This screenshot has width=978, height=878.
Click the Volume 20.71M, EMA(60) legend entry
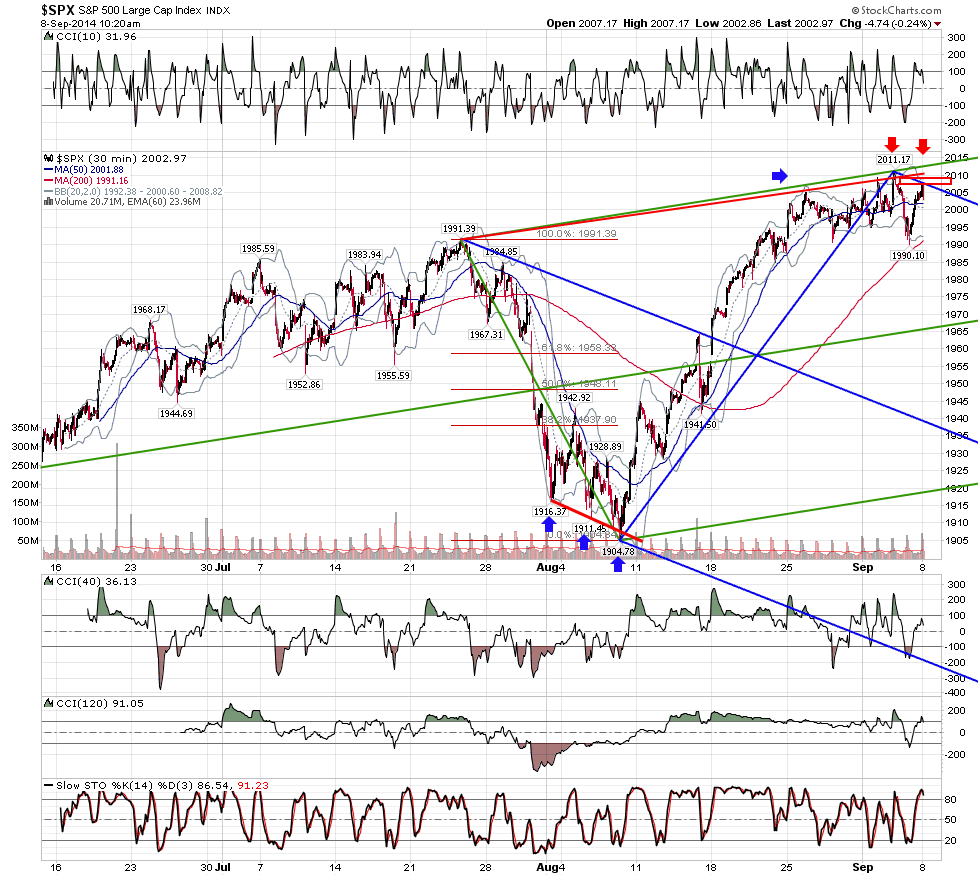pyautogui.click(x=127, y=201)
